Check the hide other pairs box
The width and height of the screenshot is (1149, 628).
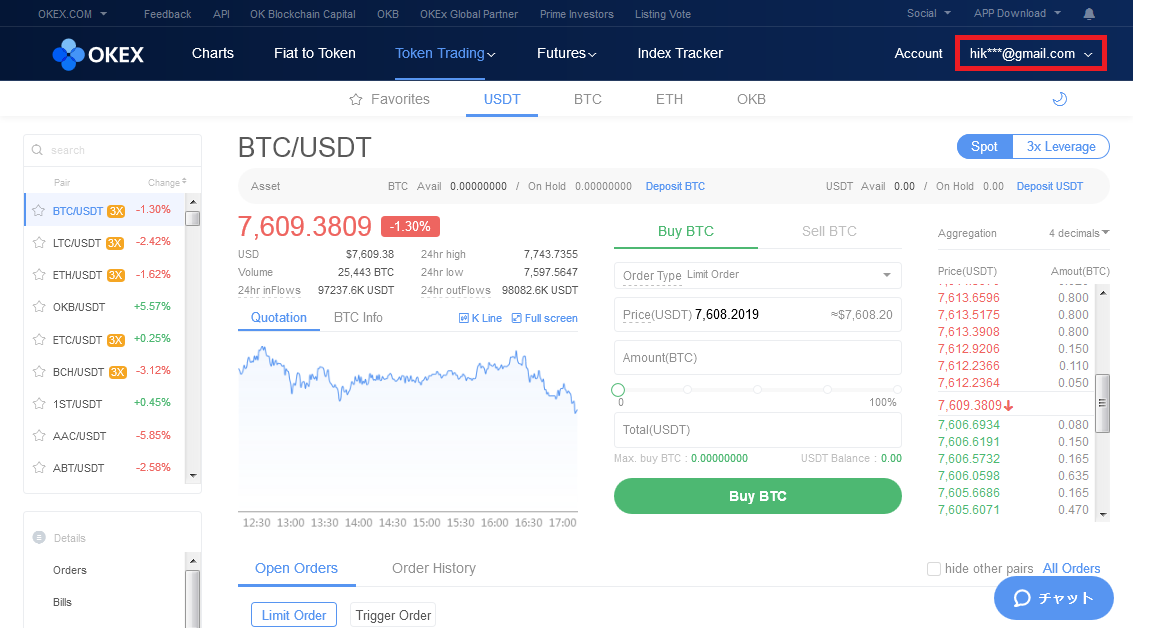point(934,569)
